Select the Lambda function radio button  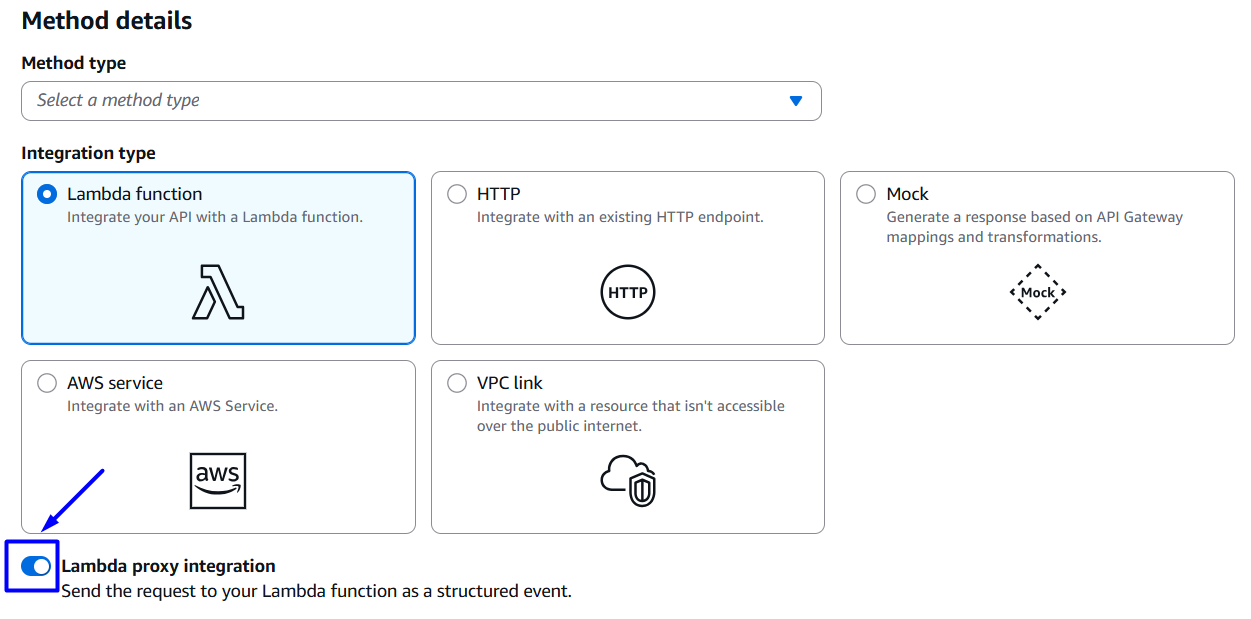pyautogui.click(x=47, y=194)
